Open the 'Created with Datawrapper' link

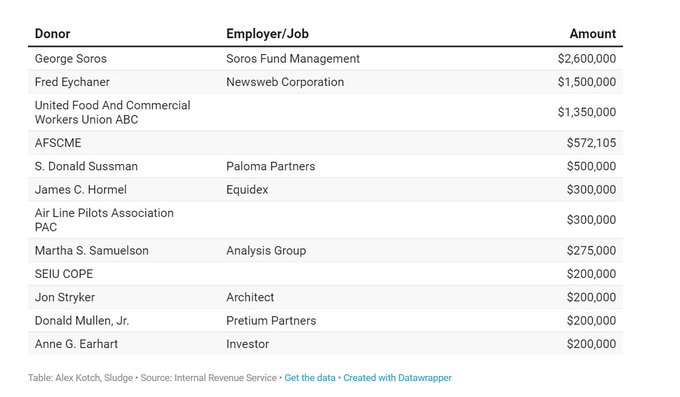pos(397,378)
